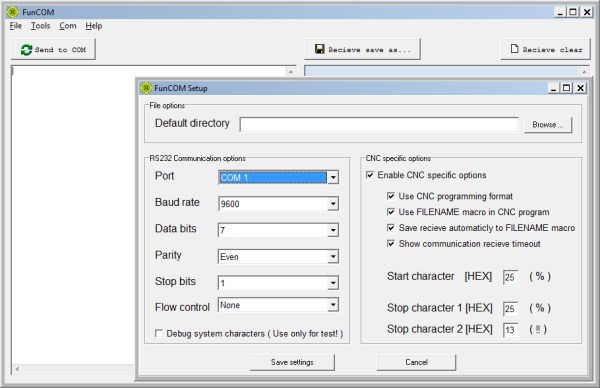Toggle Save recieve automaticly to FILENAME macro

tap(391, 228)
